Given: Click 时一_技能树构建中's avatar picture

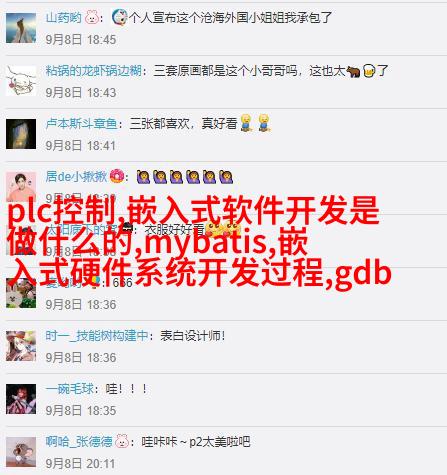Looking at the screenshot, I should 21,346.
